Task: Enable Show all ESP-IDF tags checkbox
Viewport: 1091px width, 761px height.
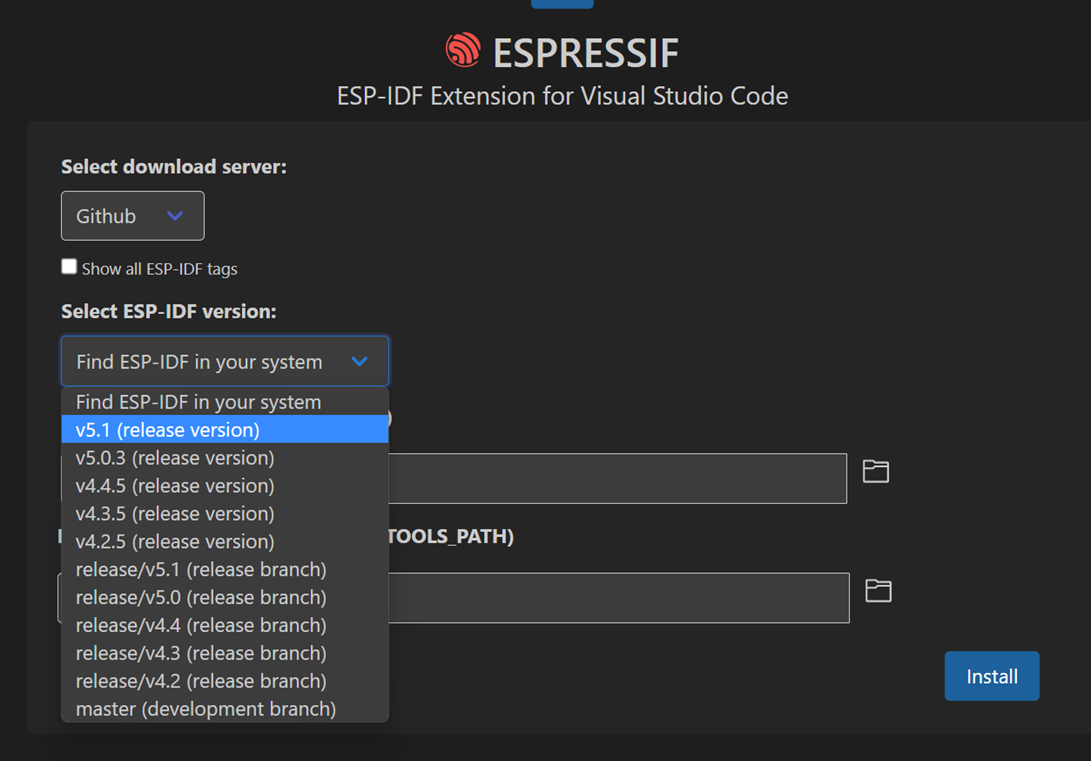Action: 69,267
